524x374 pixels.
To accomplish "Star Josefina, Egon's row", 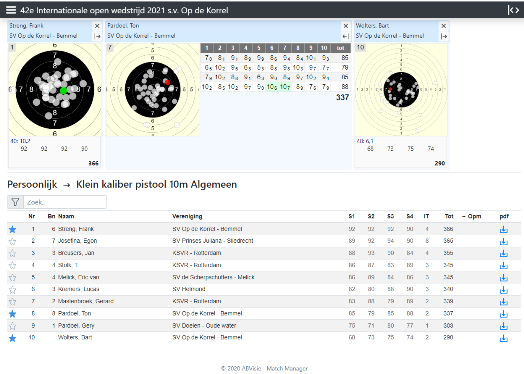I will (12, 241).
